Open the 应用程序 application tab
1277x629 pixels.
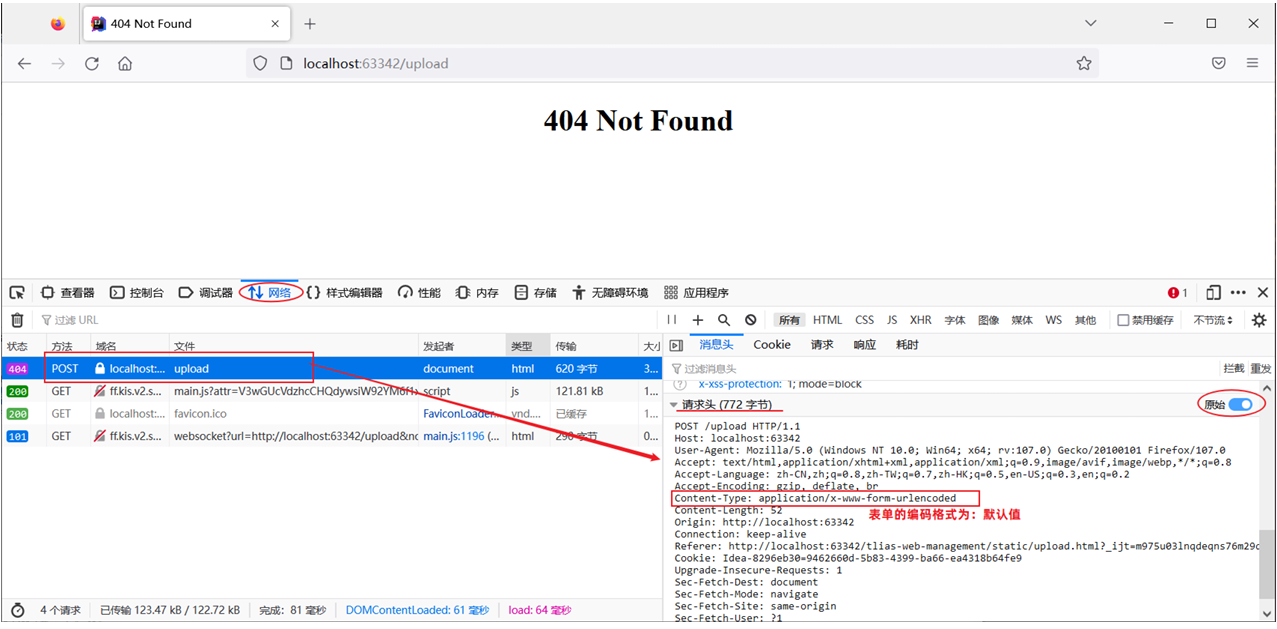pos(697,293)
